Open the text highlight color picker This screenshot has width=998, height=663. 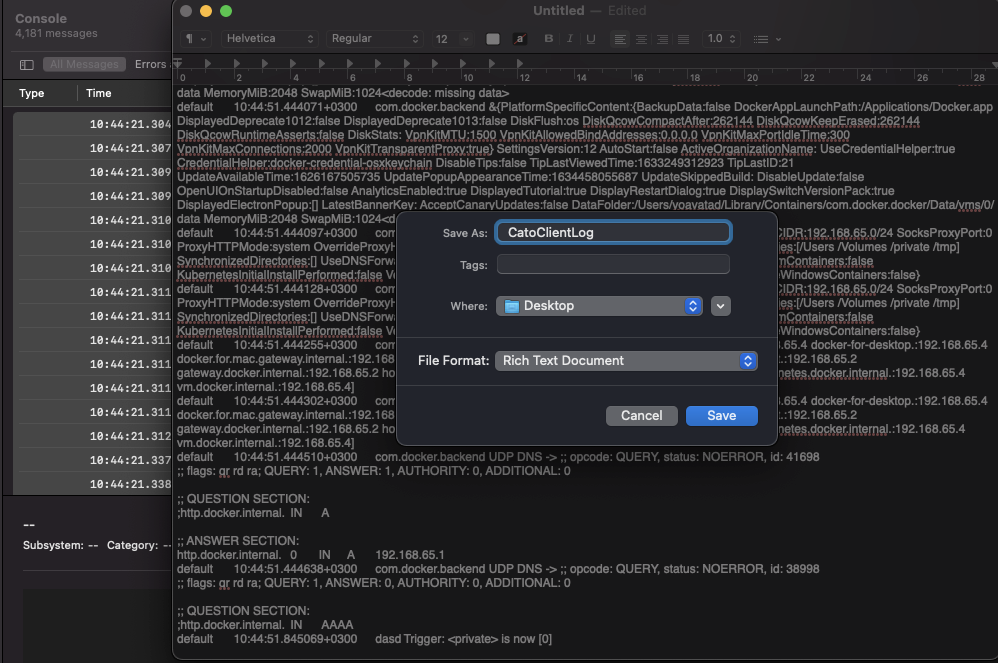click(520, 39)
